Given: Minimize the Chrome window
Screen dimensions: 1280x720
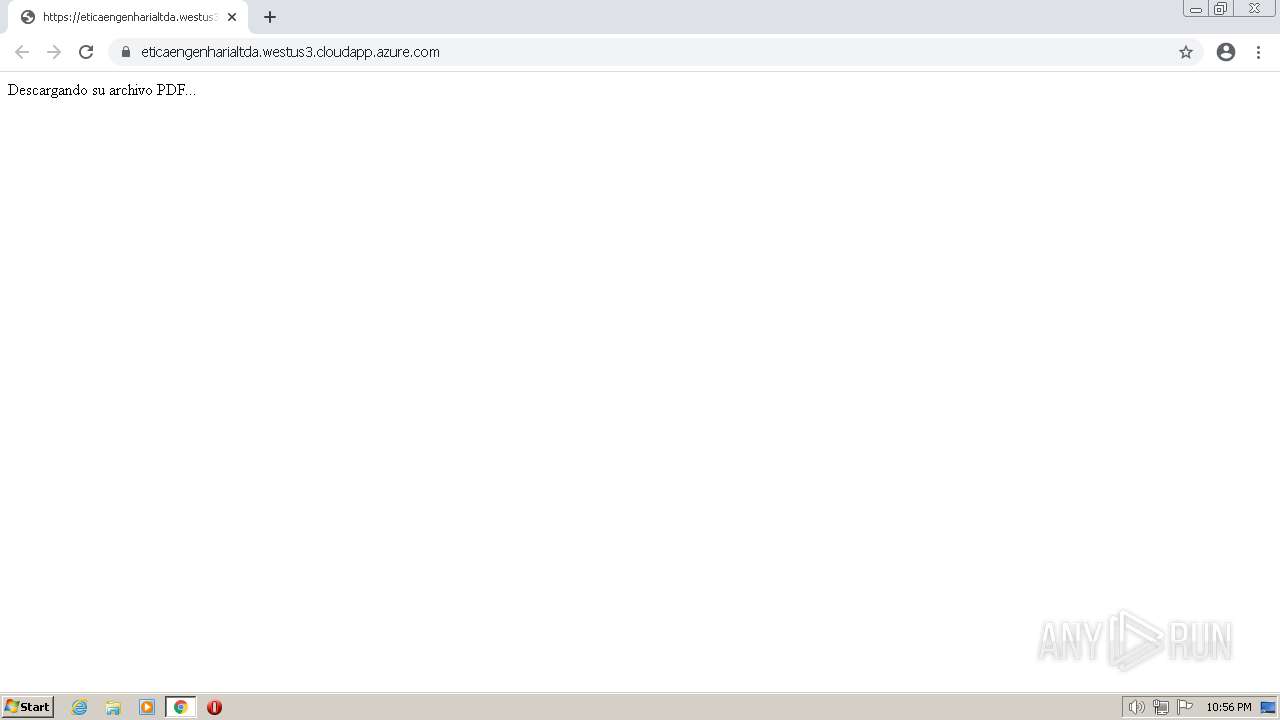Looking at the screenshot, I should [1196, 9].
